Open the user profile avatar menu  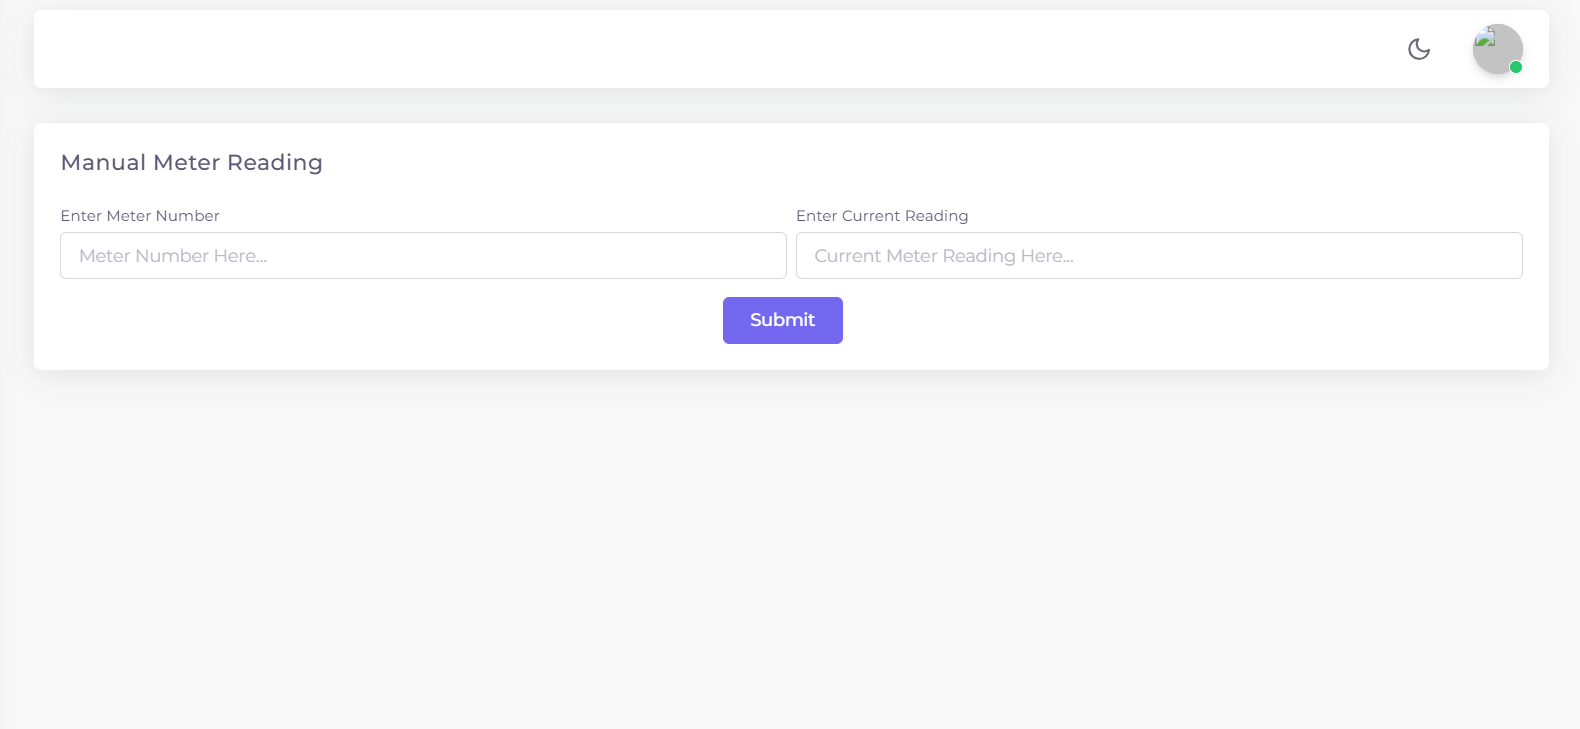click(x=1497, y=49)
